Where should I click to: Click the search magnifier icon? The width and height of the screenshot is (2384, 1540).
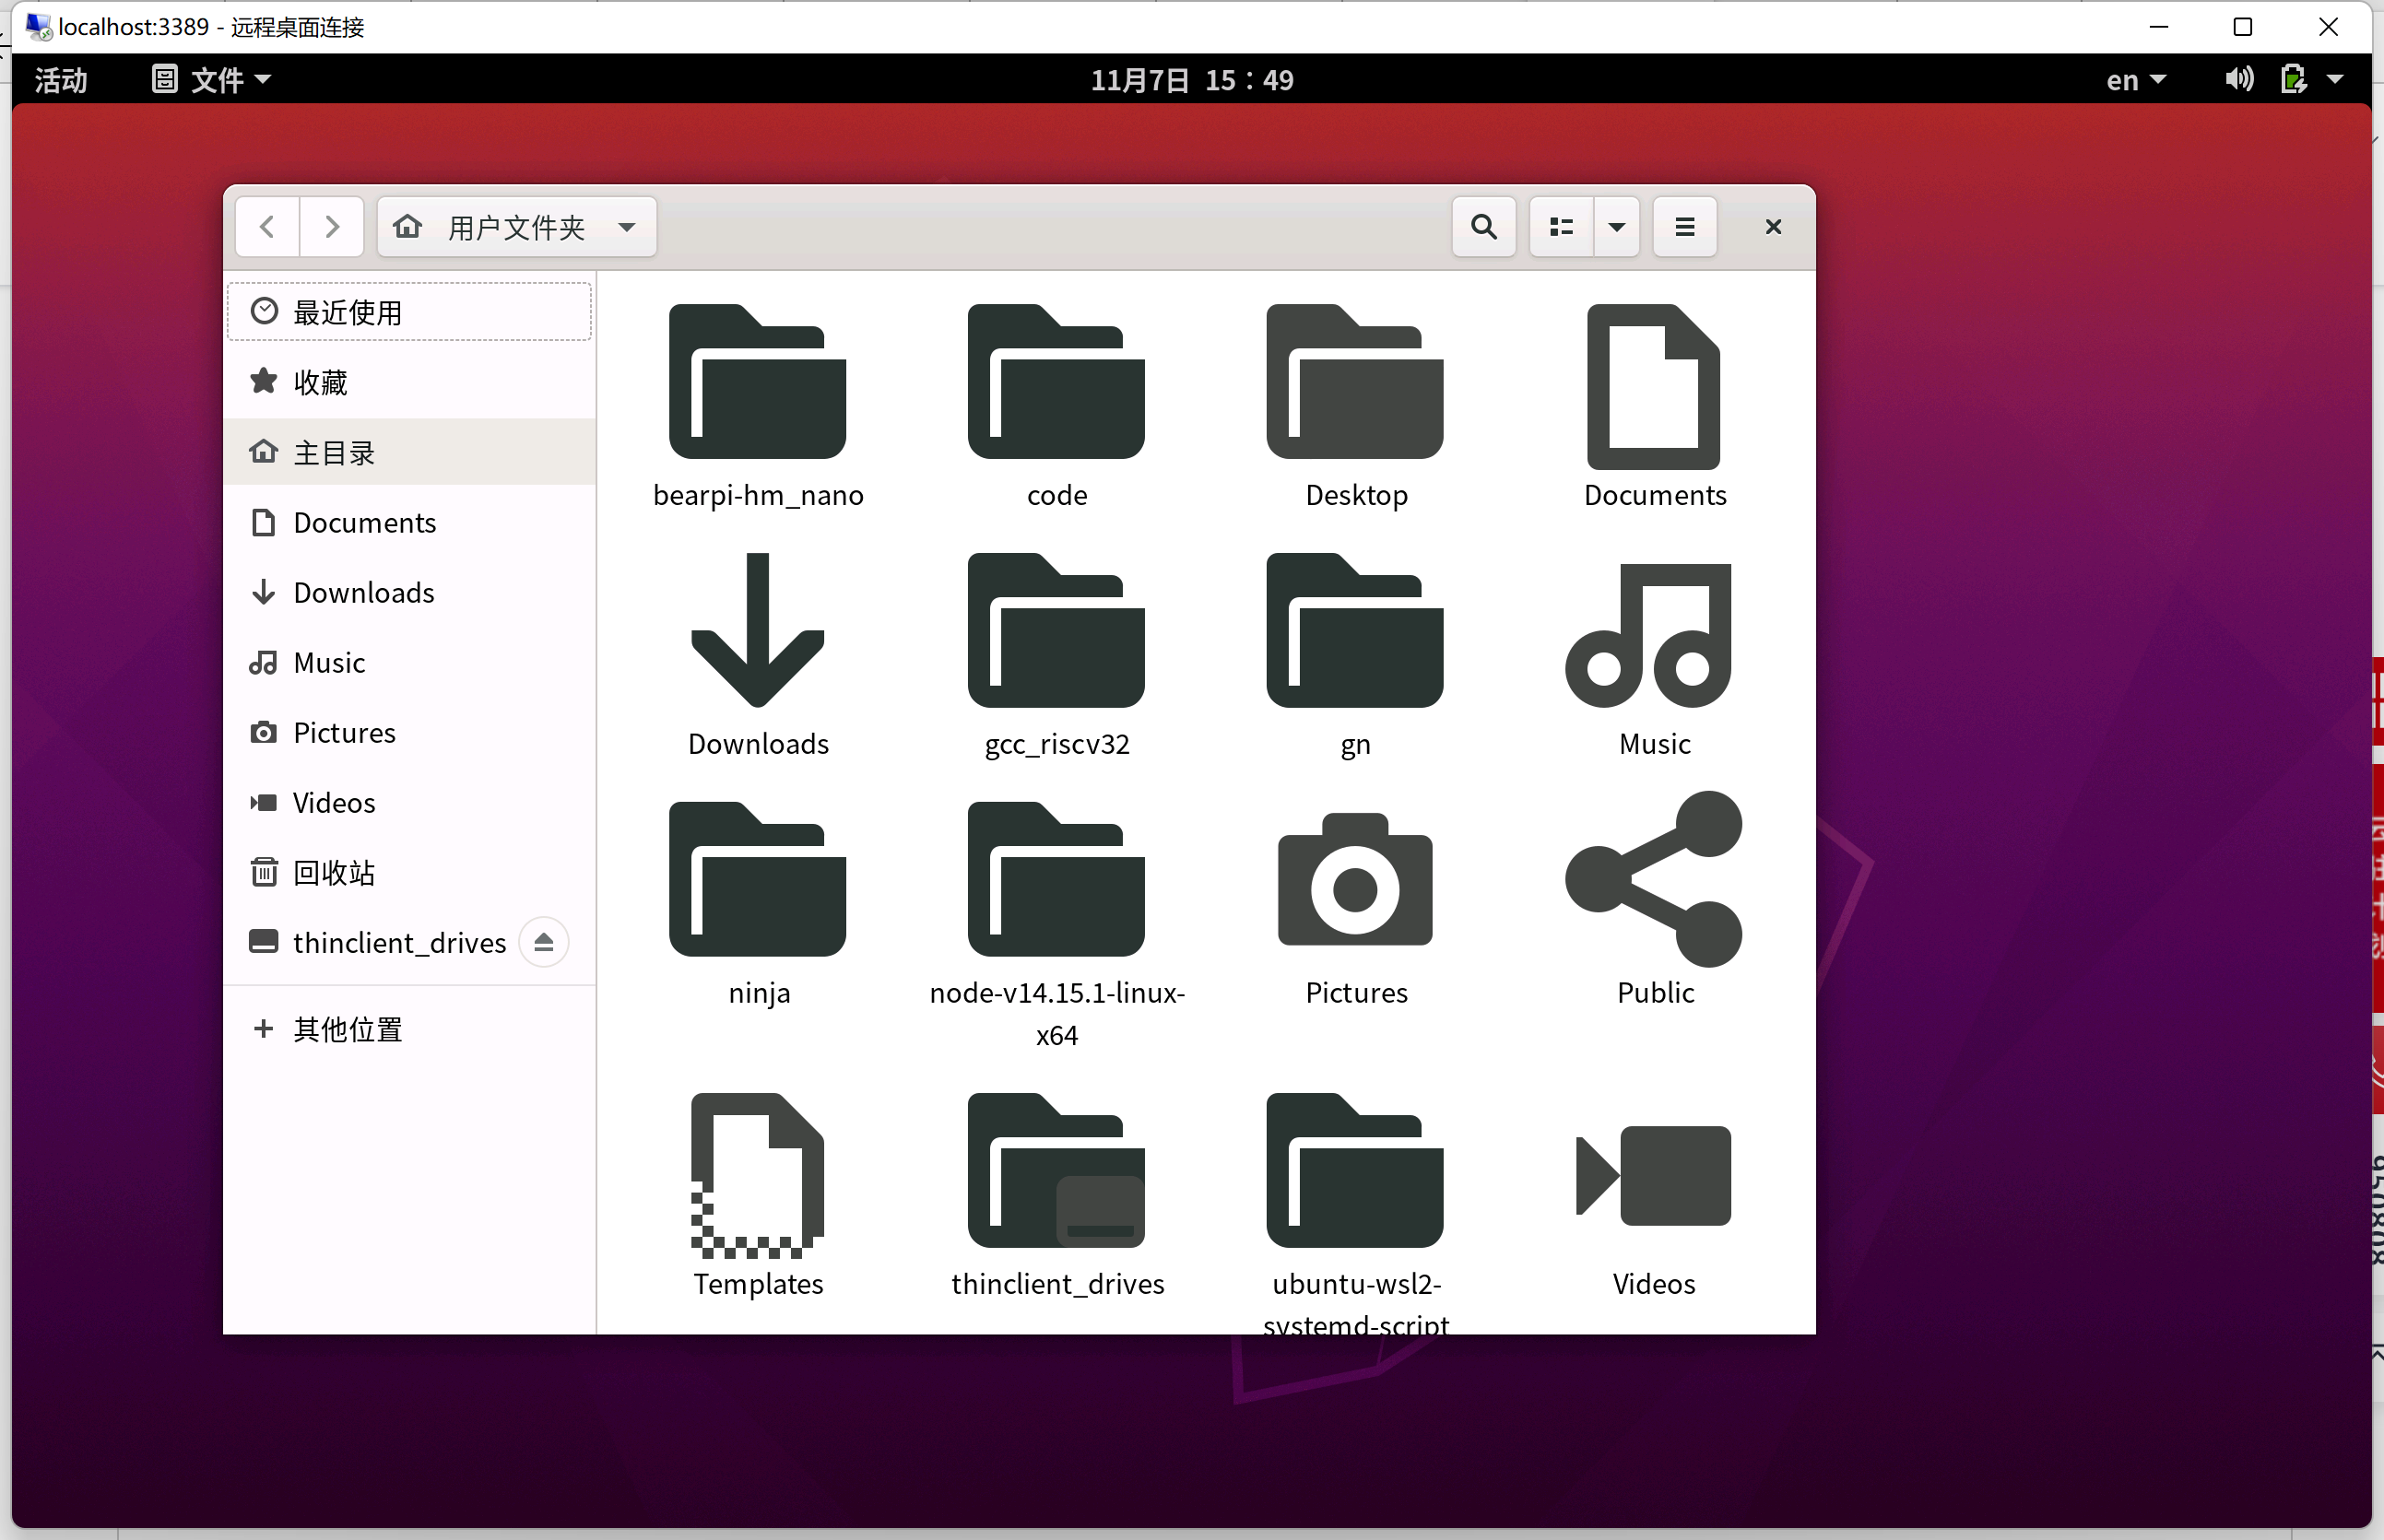click(x=1484, y=228)
